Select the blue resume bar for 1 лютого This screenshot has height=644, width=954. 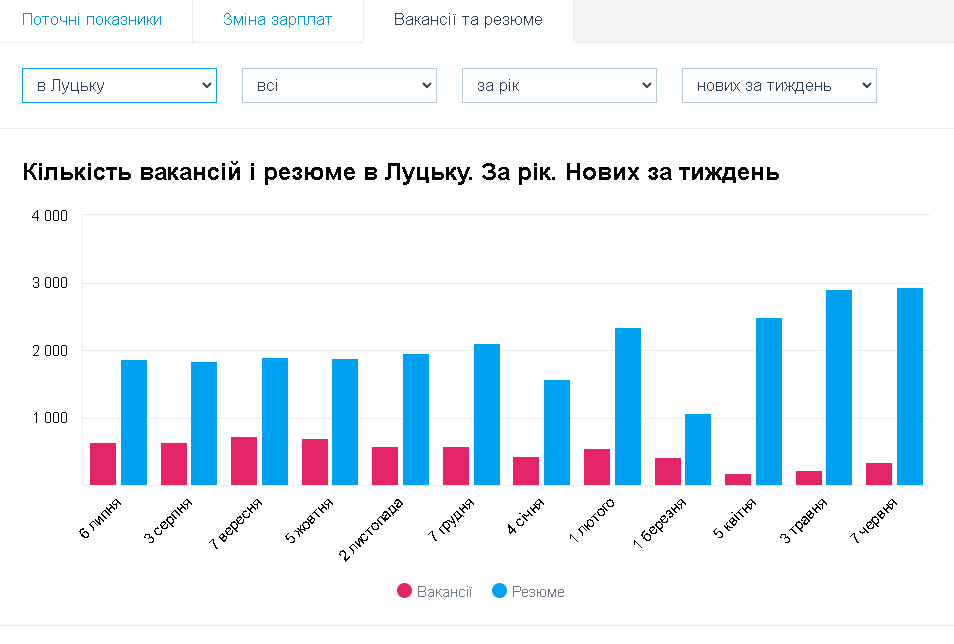(628, 407)
